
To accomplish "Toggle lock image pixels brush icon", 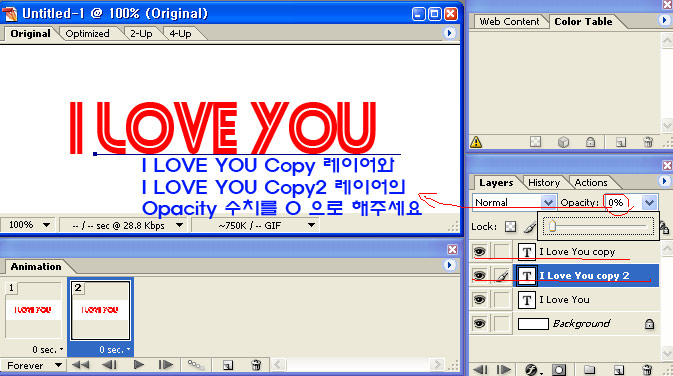I will (530, 227).
